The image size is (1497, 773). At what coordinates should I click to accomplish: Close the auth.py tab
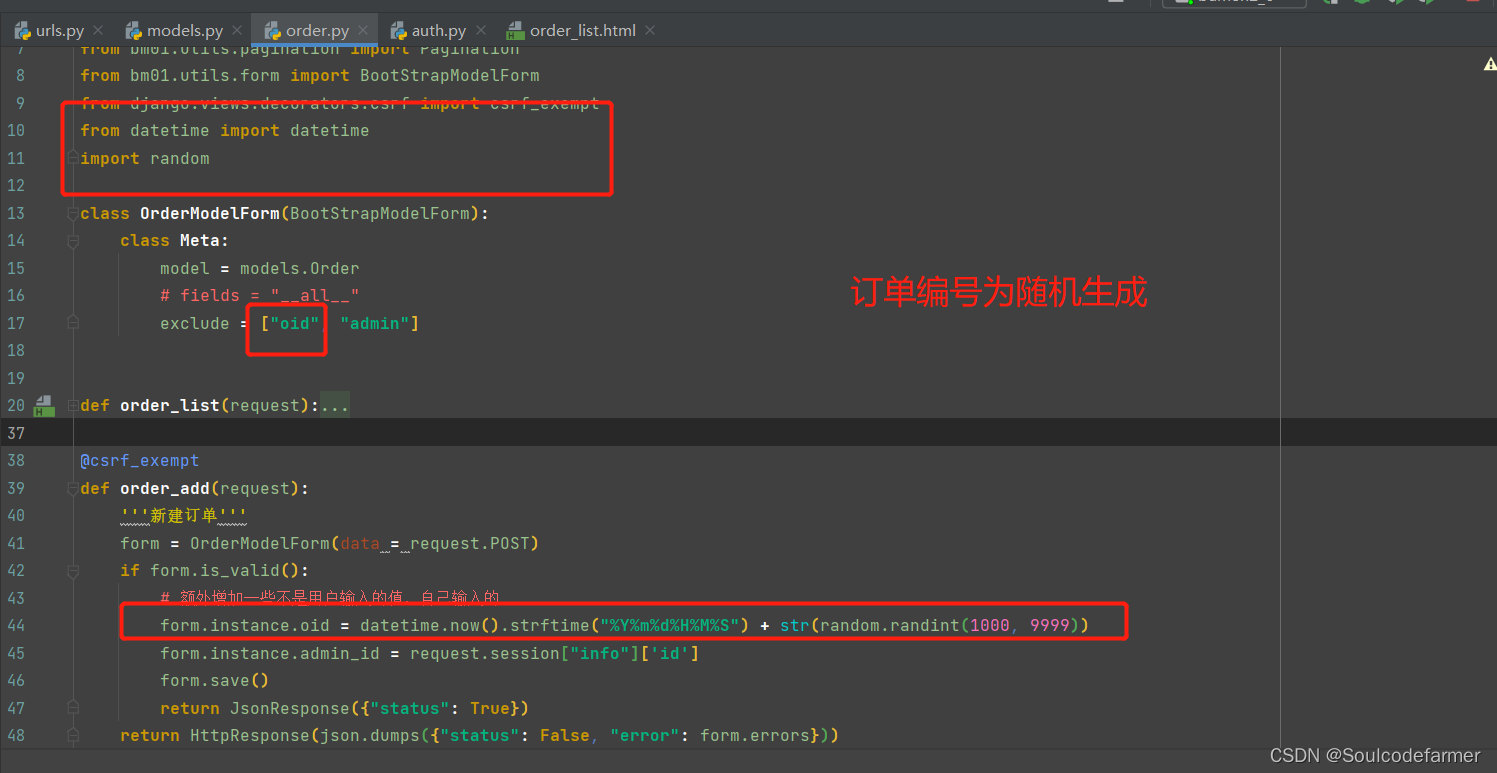tap(481, 30)
